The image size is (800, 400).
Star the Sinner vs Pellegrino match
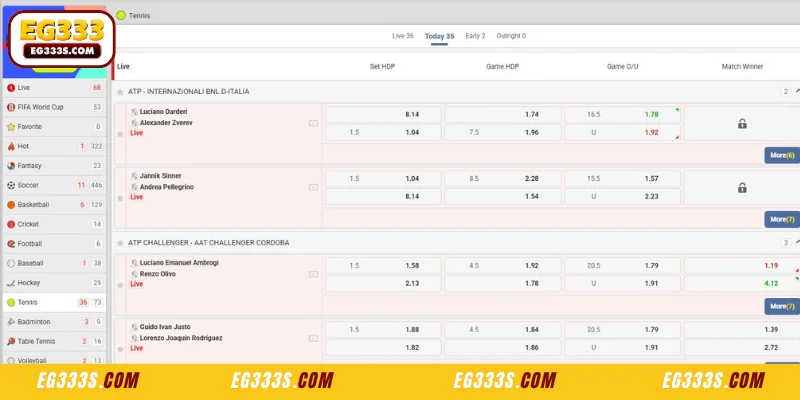click(120, 198)
